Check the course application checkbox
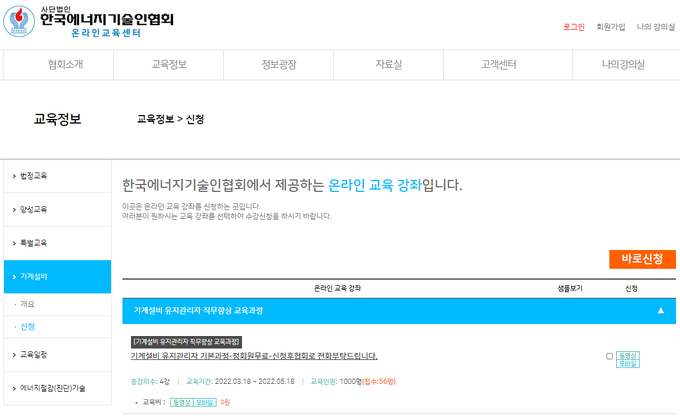 point(609,356)
